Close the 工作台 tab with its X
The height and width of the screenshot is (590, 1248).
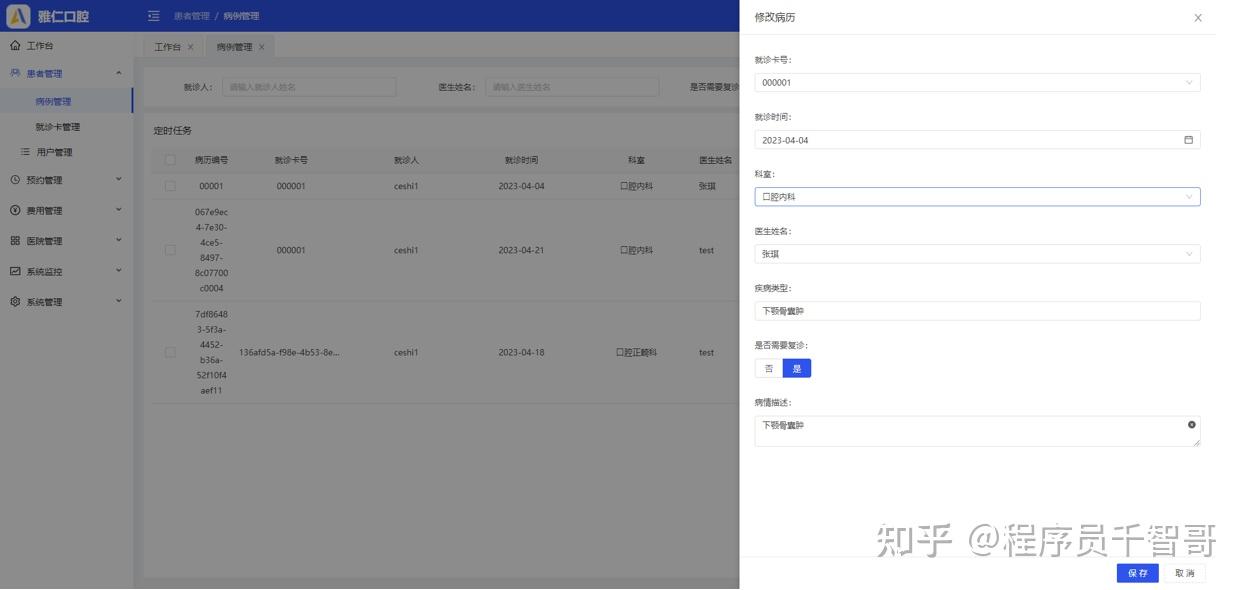[x=191, y=47]
